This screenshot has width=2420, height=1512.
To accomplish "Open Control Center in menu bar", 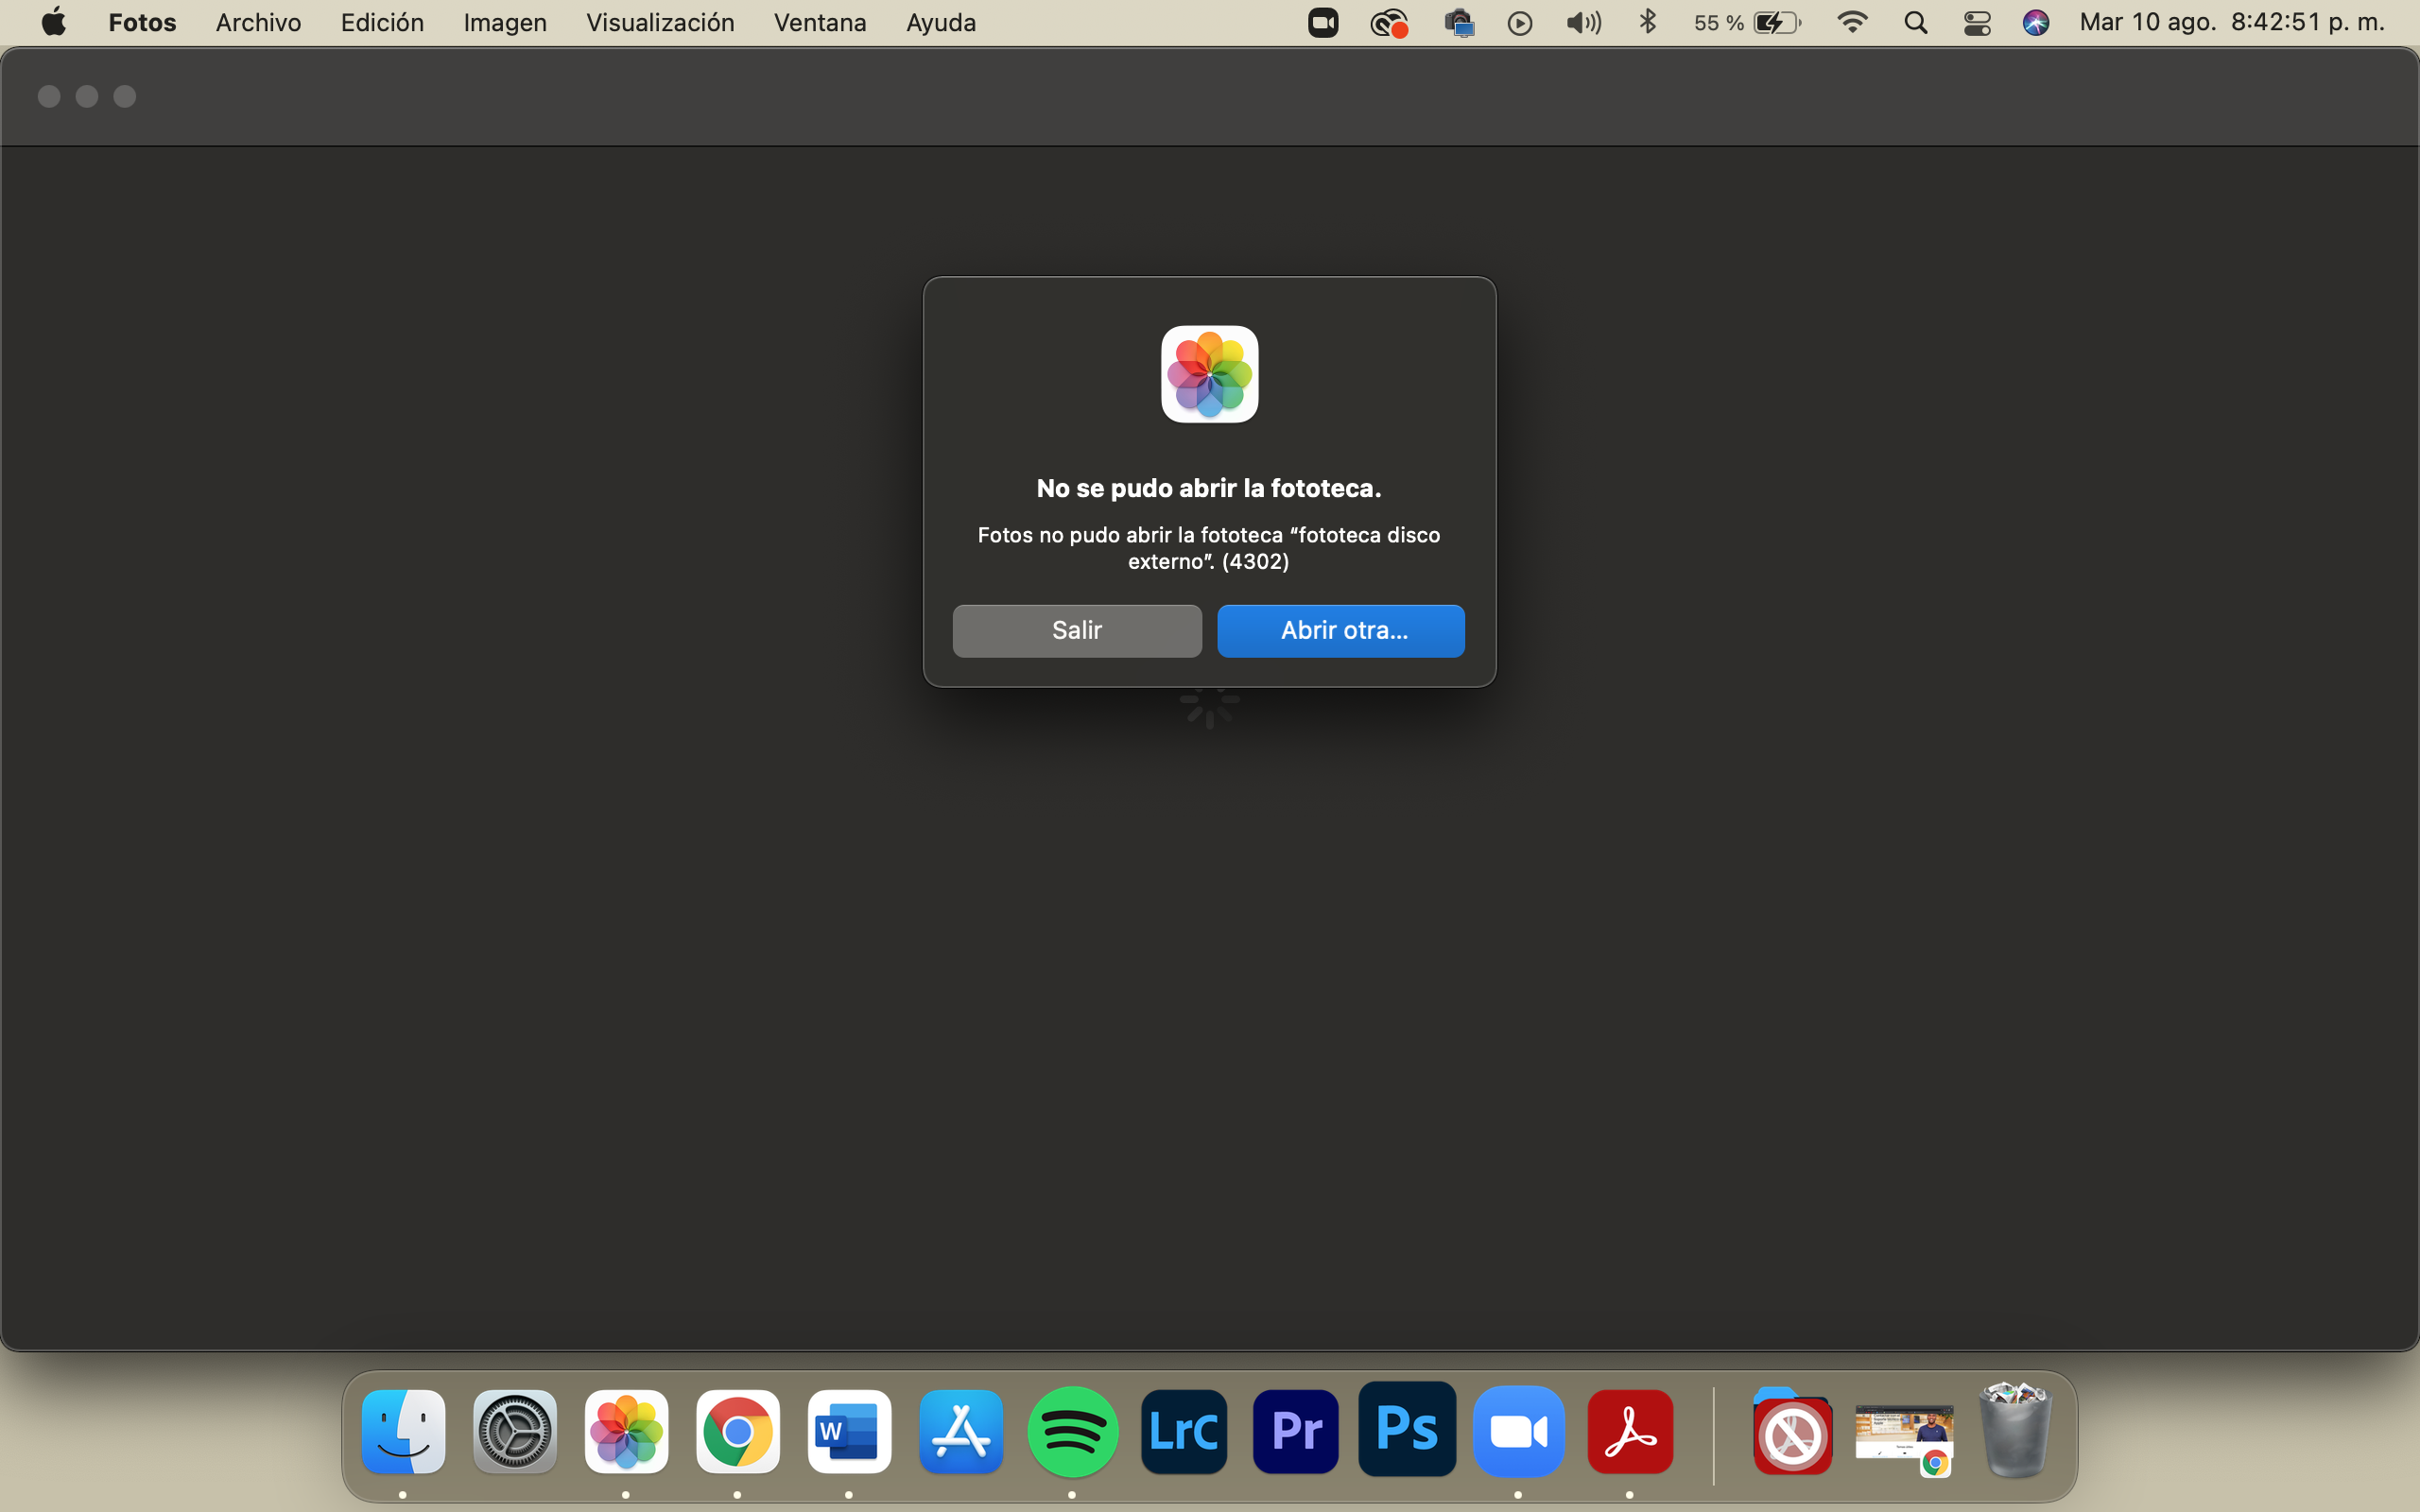I will [1976, 22].
